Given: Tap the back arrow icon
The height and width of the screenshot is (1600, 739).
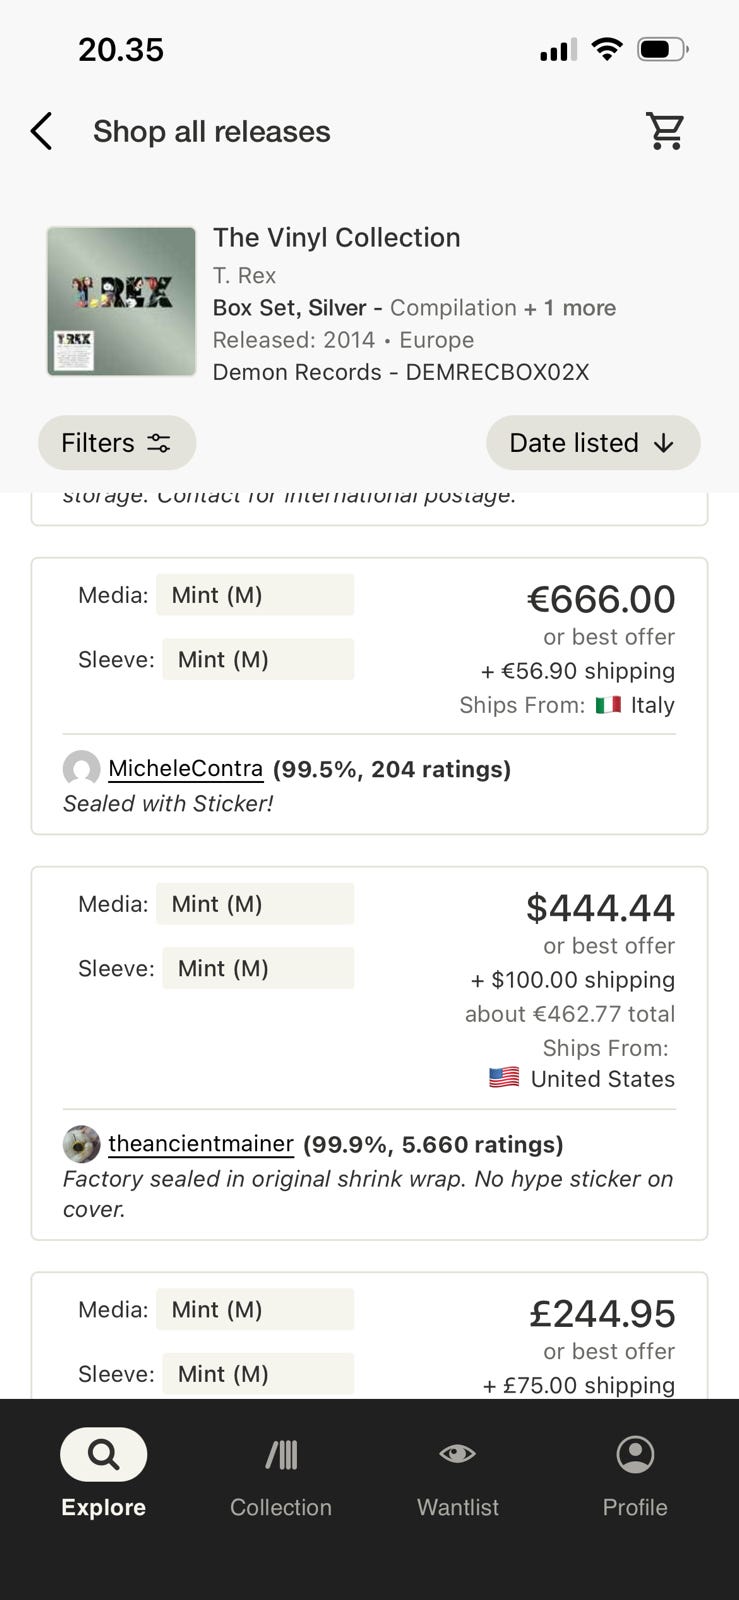Looking at the screenshot, I should click(x=41, y=131).
